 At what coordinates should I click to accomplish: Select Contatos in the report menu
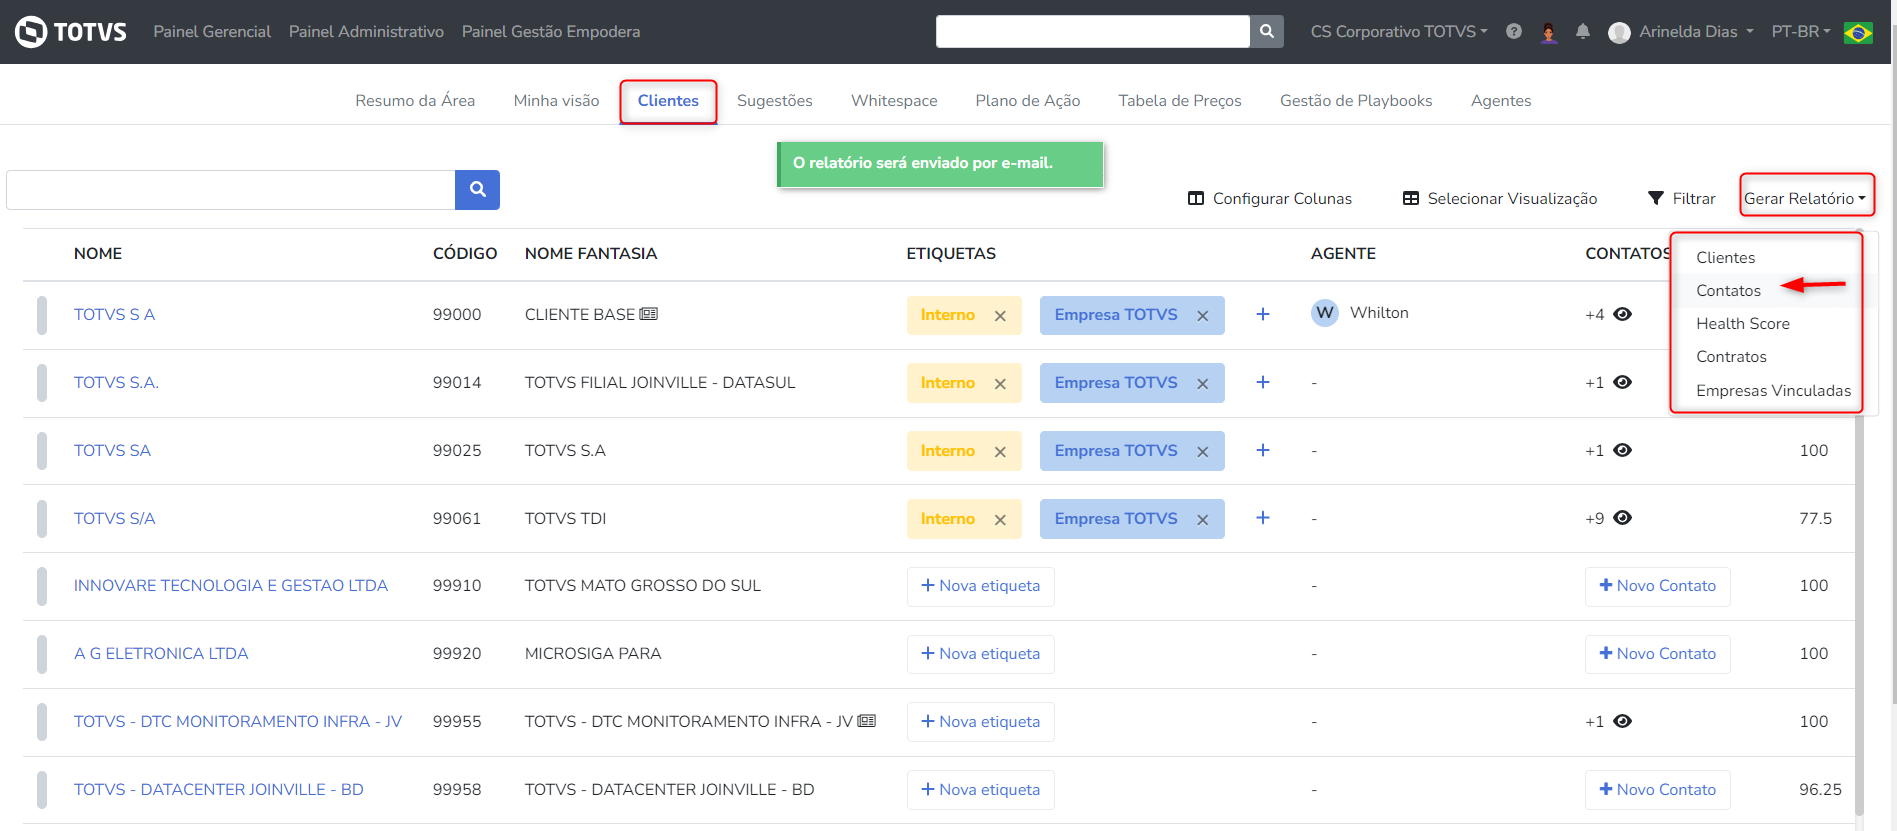point(1728,291)
